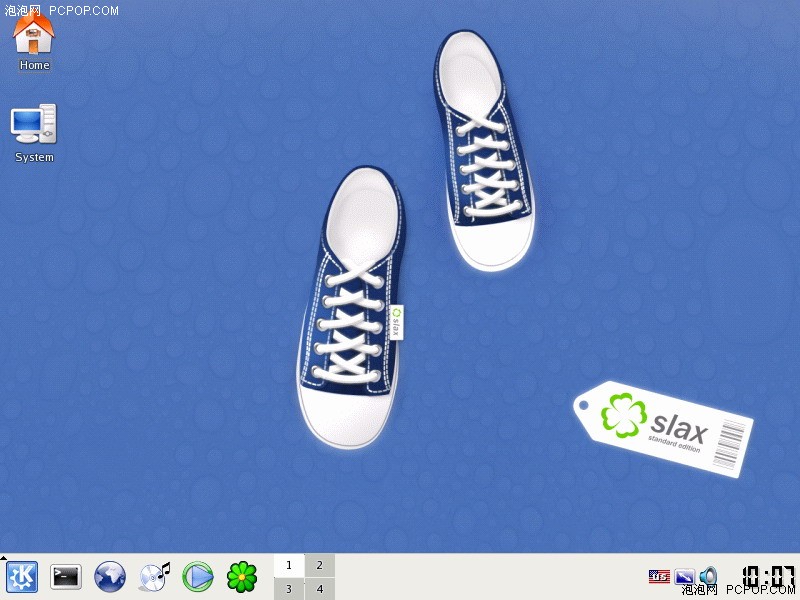Open the display resize tray icon
The height and width of the screenshot is (600, 800).
click(x=685, y=577)
